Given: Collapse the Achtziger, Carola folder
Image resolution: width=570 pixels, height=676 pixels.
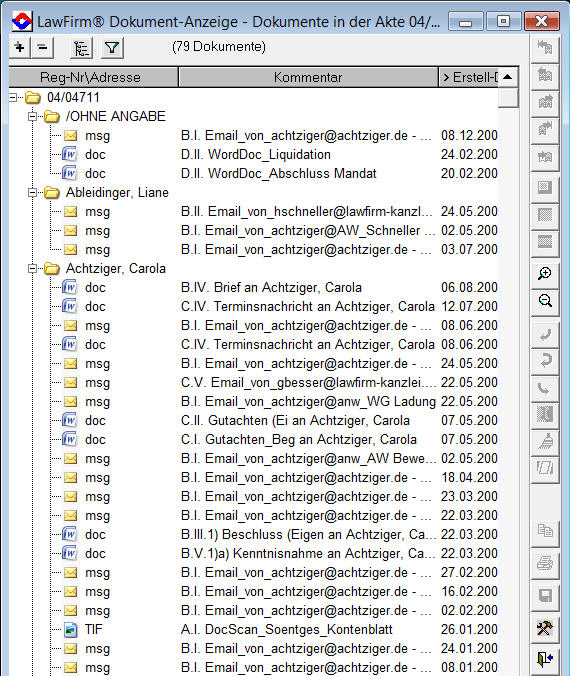Looking at the screenshot, I should (x=32, y=269).
